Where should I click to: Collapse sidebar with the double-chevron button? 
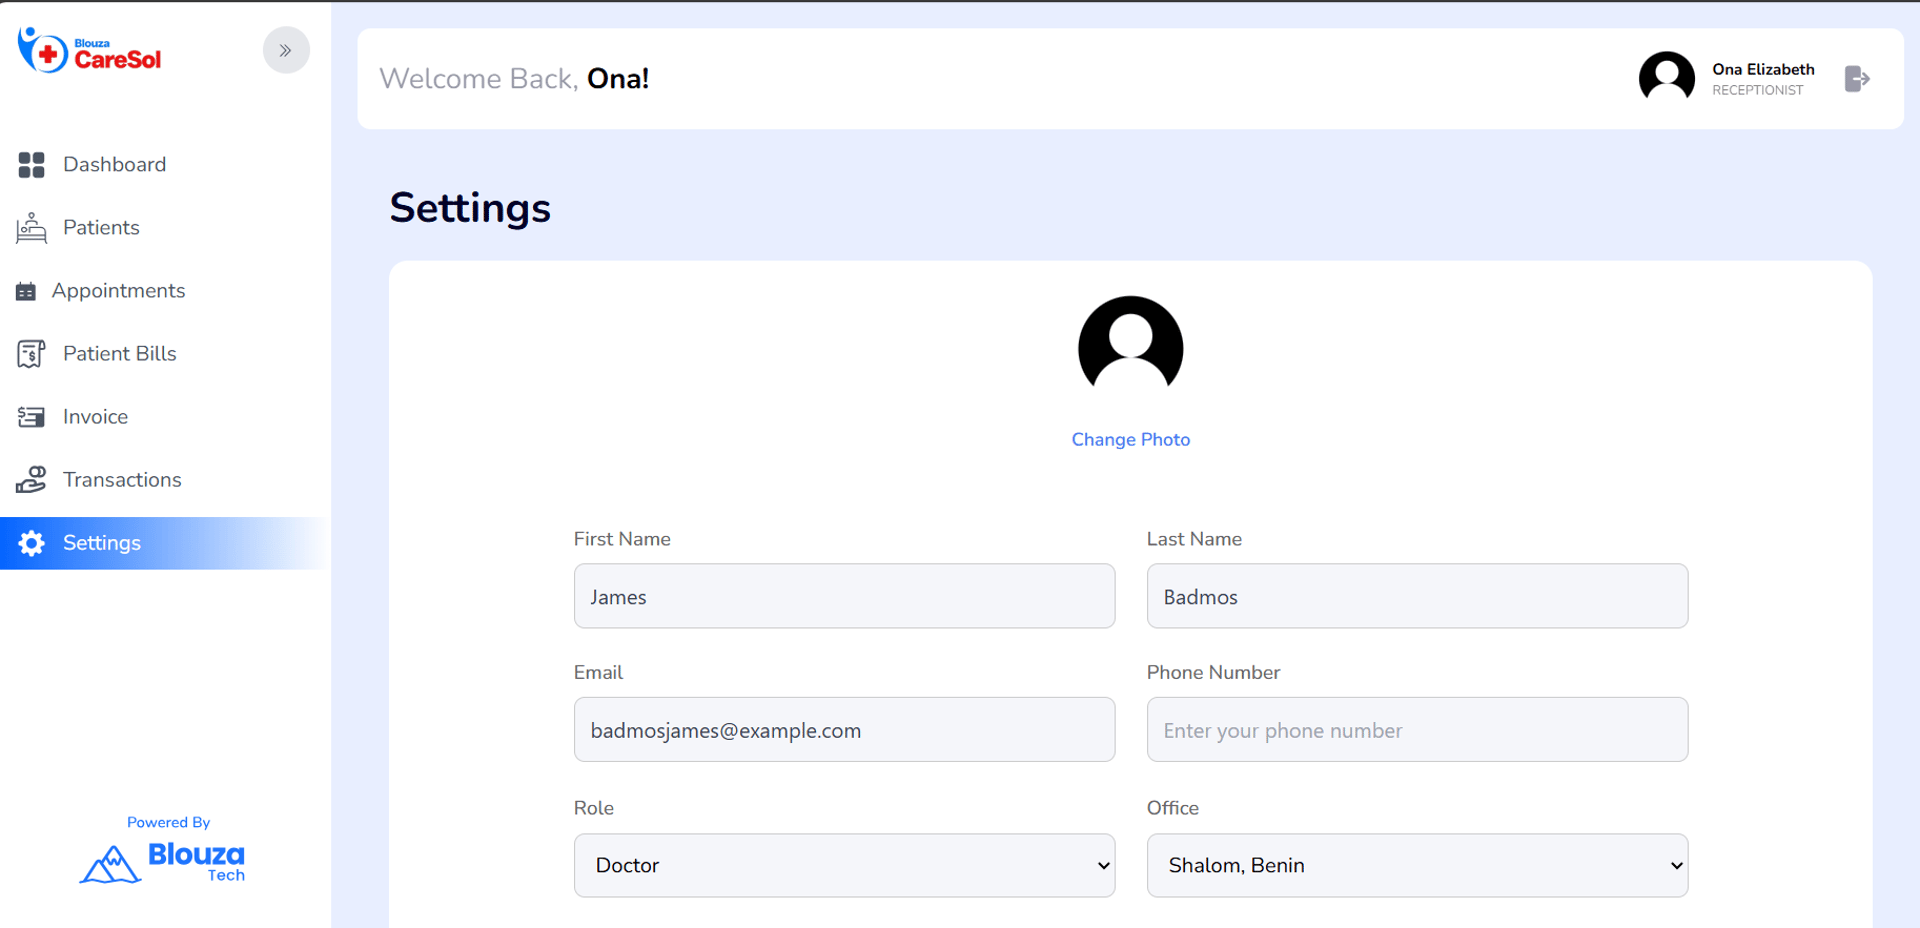(286, 50)
